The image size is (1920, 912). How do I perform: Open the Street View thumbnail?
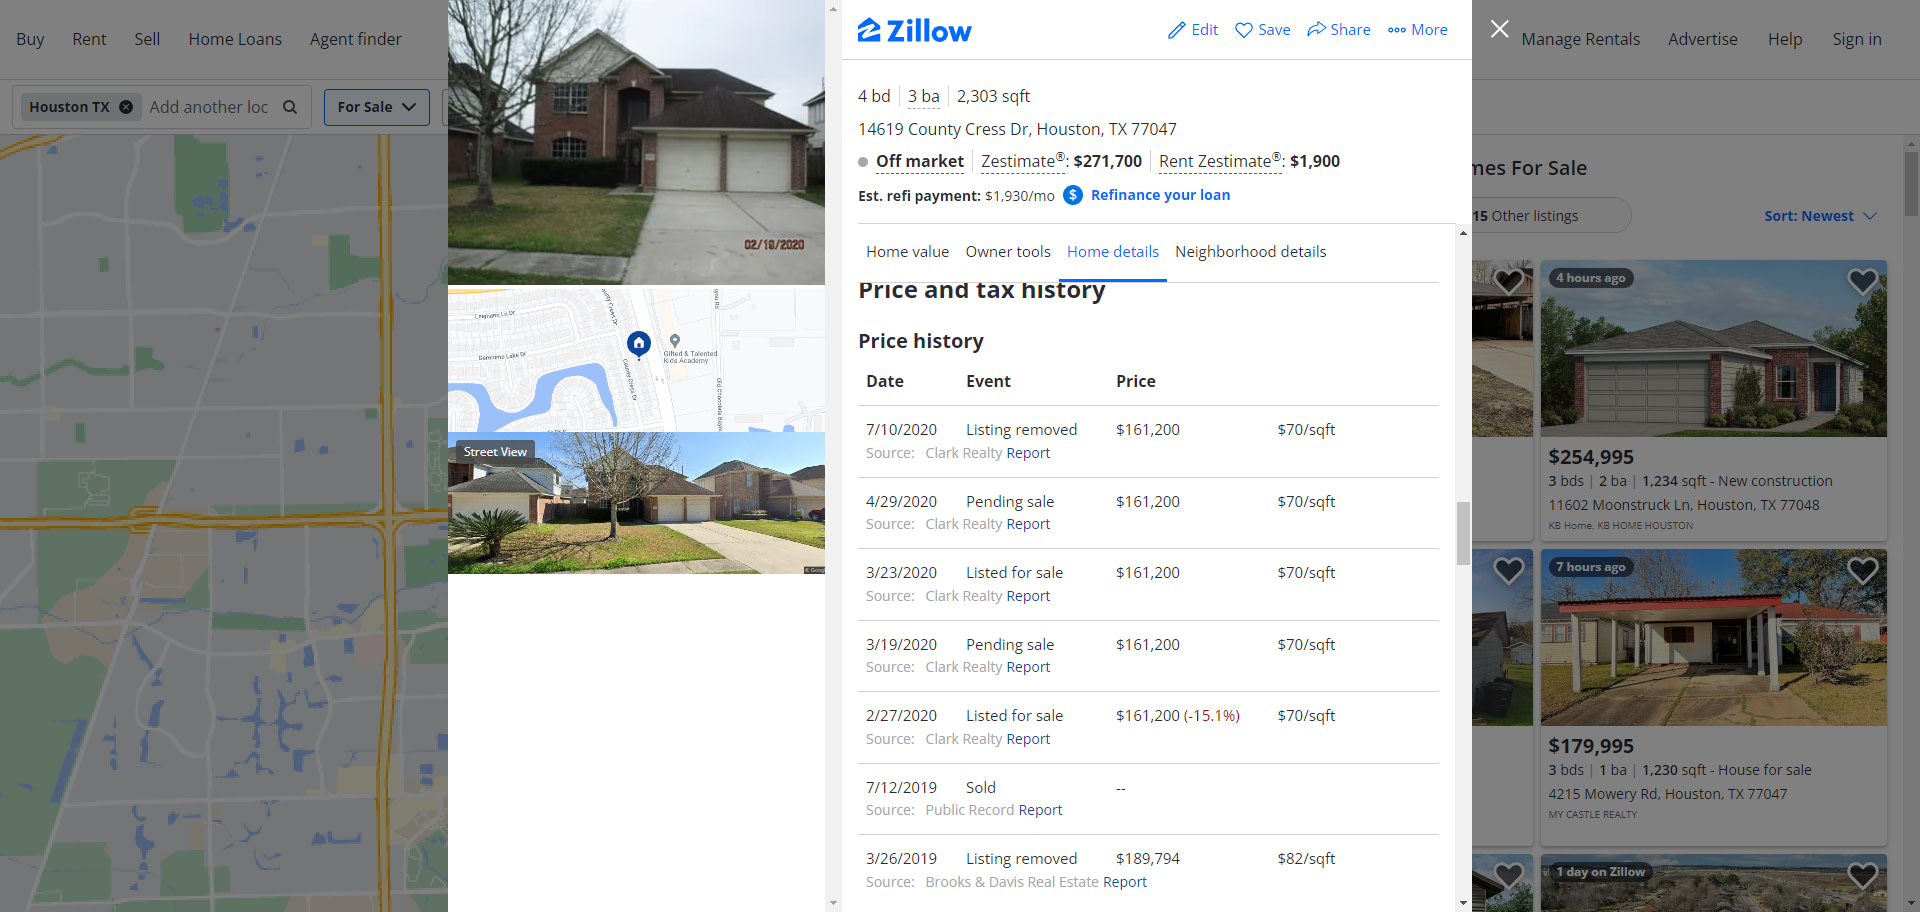[636, 503]
